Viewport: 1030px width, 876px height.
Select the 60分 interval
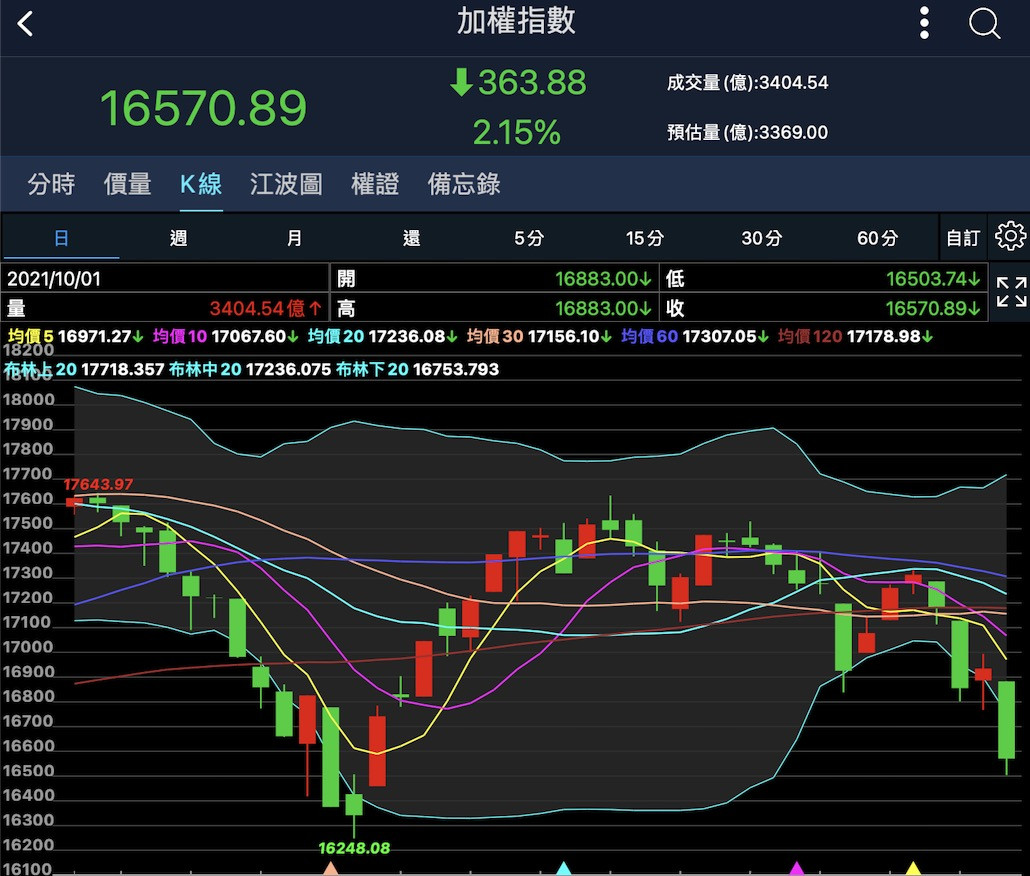coord(877,238)
